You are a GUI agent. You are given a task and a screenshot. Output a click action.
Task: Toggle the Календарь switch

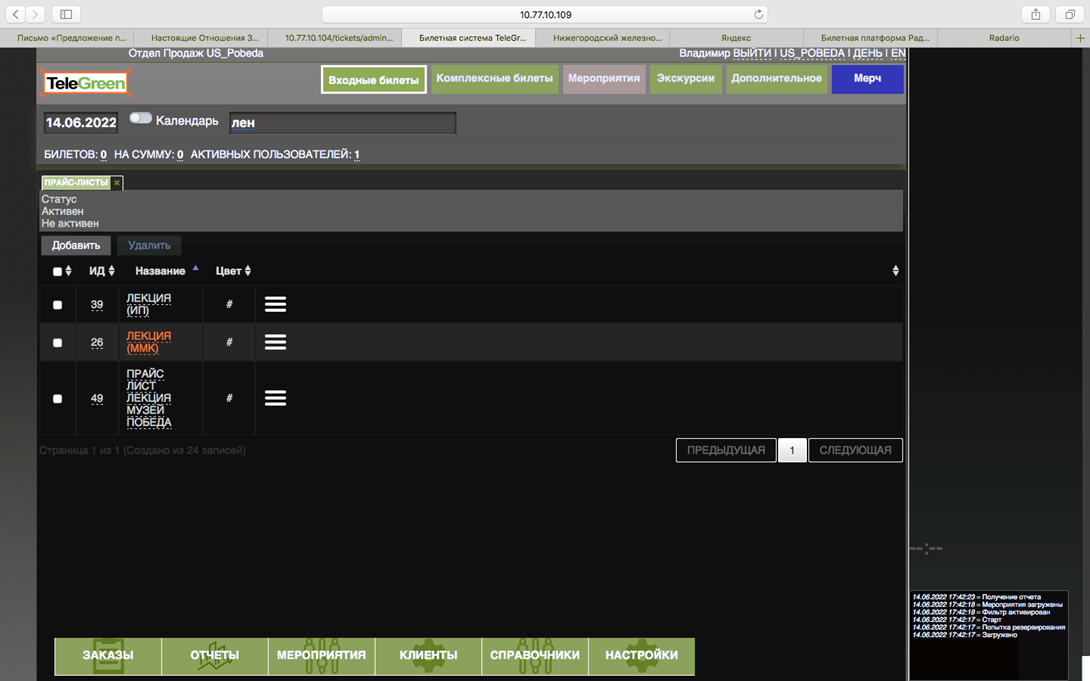coord(140,119)
